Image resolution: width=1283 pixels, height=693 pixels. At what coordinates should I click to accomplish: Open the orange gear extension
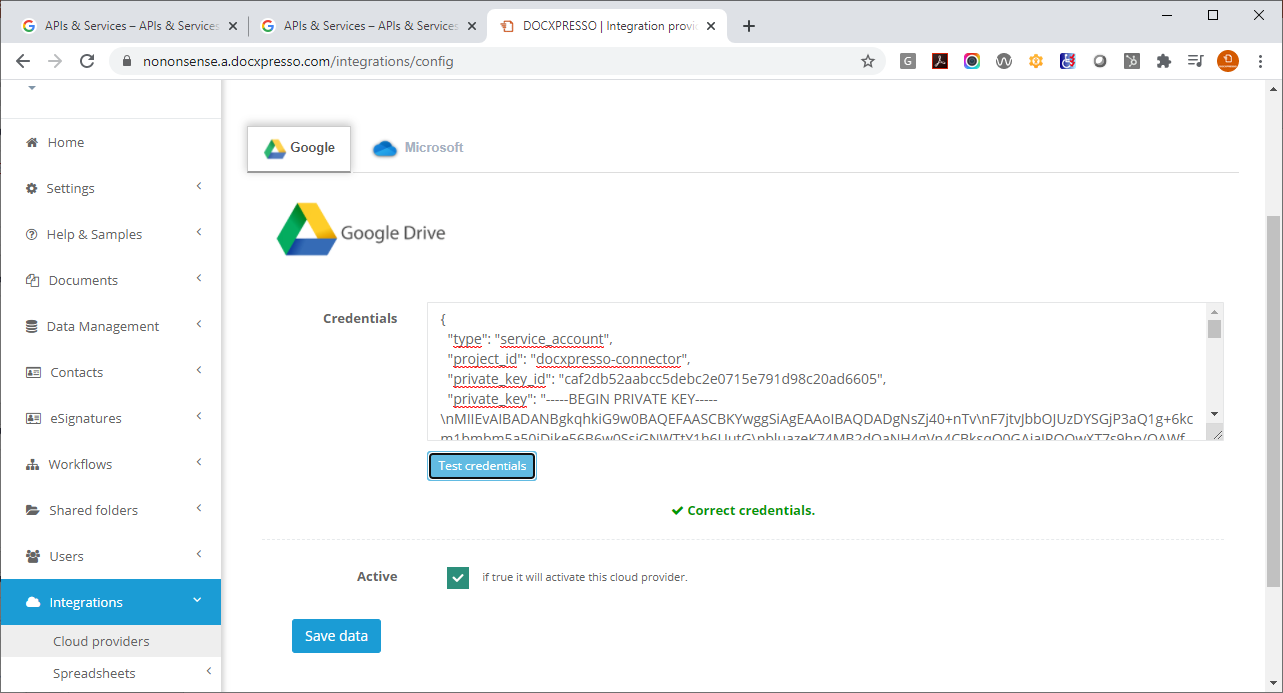click(1036, 61)
